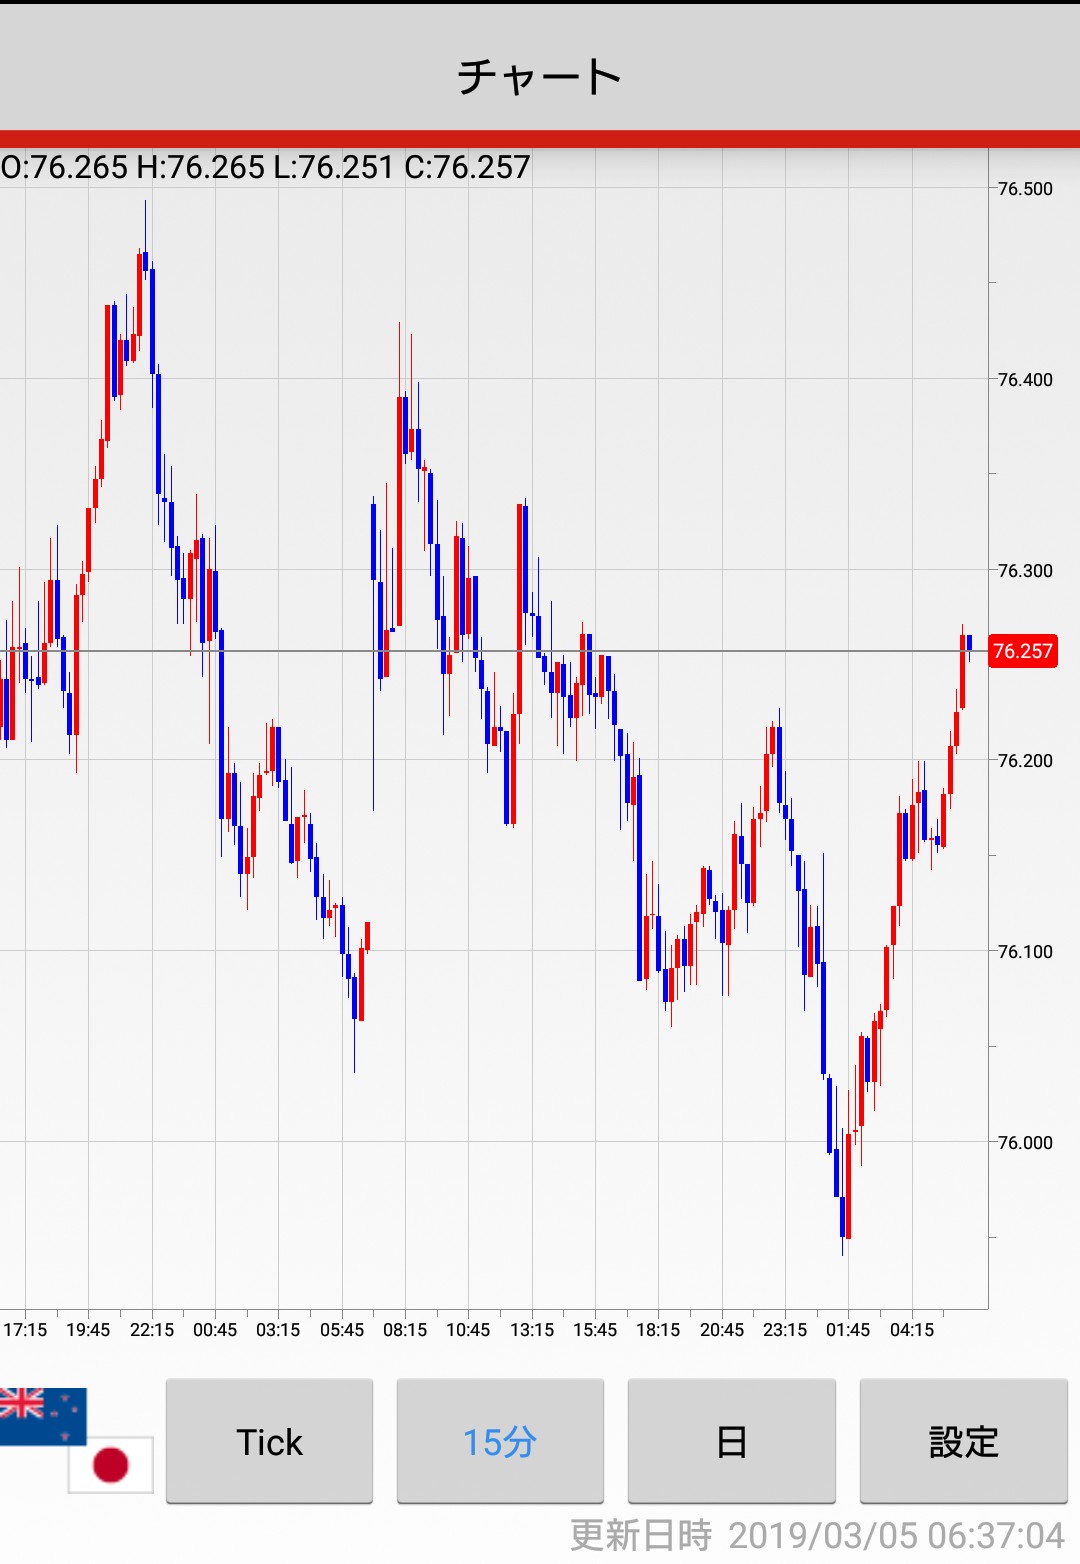1080x1564 pixels.
Task: Tap the red 76.257 current price tag
Action: (1022, 651)
